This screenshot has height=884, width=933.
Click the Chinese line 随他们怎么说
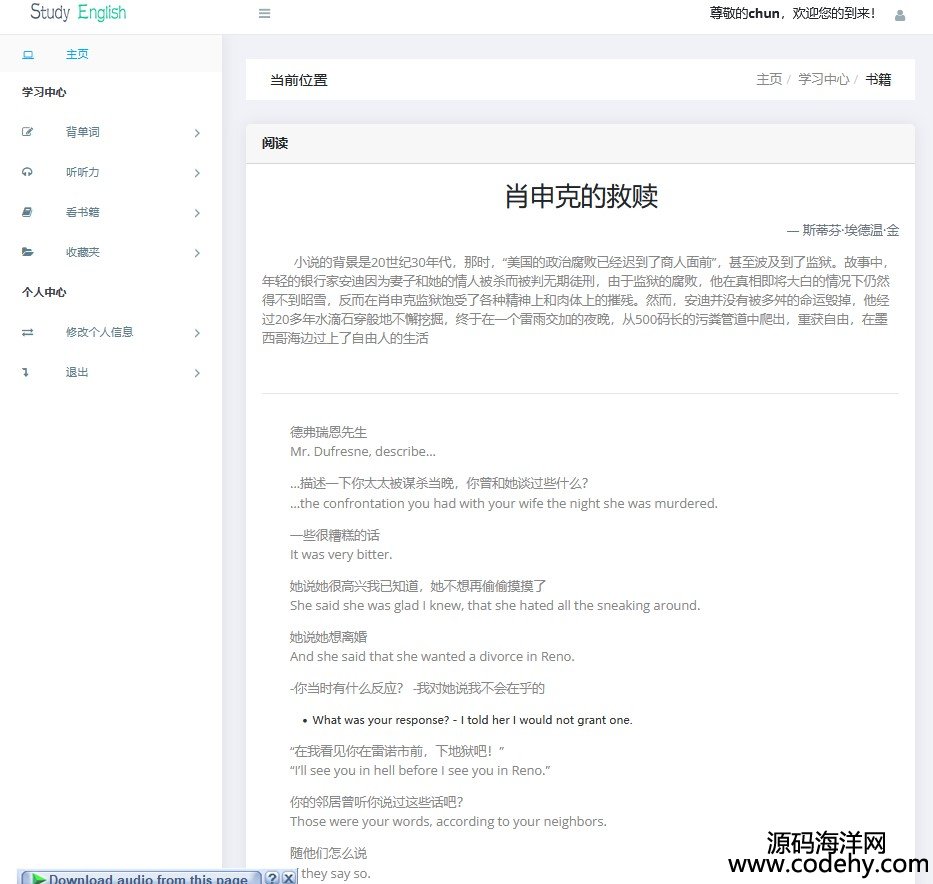tap(328, 853)
